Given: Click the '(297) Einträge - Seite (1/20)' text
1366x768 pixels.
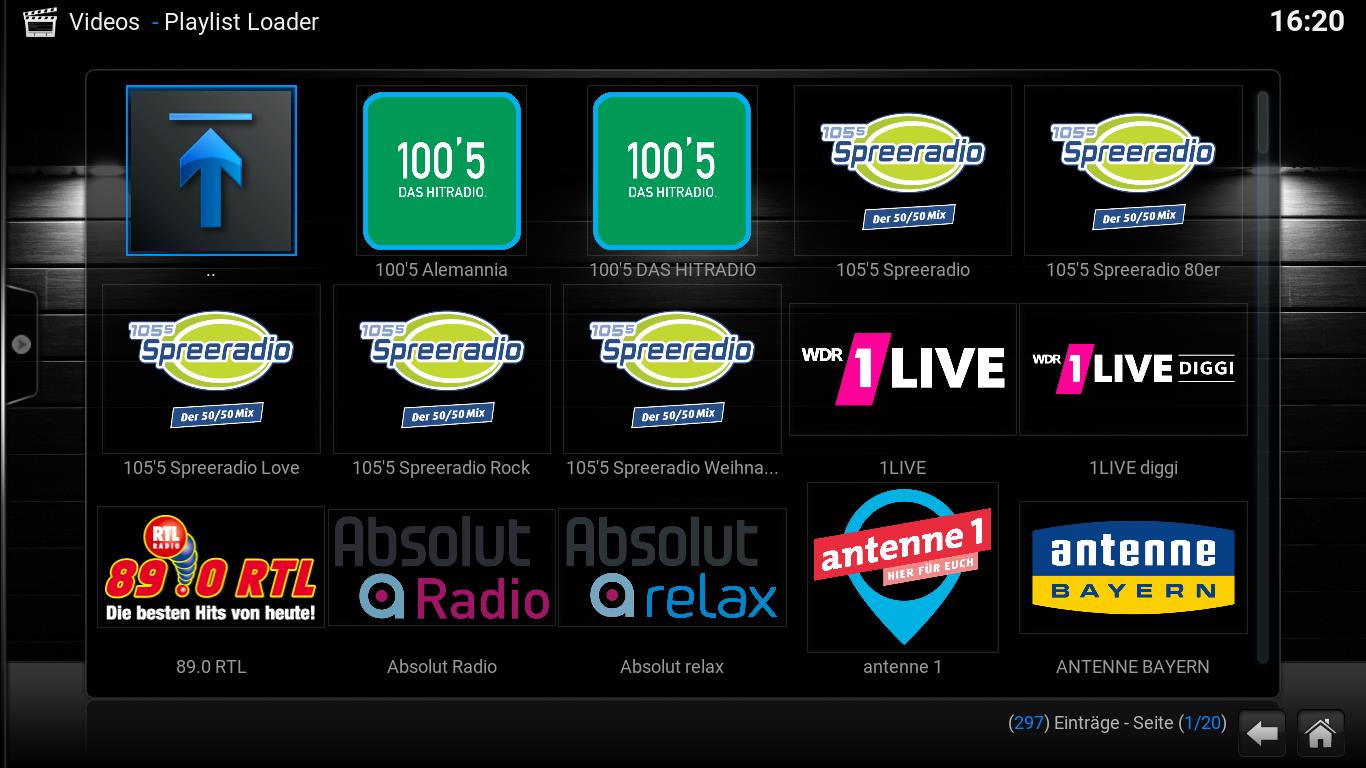Looking at the screenshot, I should tap(1117, 723).
